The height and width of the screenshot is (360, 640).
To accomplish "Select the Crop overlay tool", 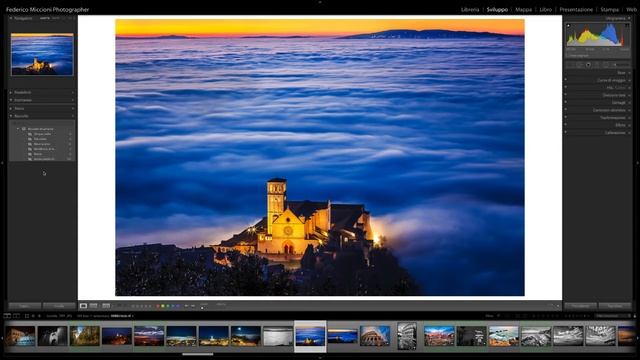I will pos(569,64).
